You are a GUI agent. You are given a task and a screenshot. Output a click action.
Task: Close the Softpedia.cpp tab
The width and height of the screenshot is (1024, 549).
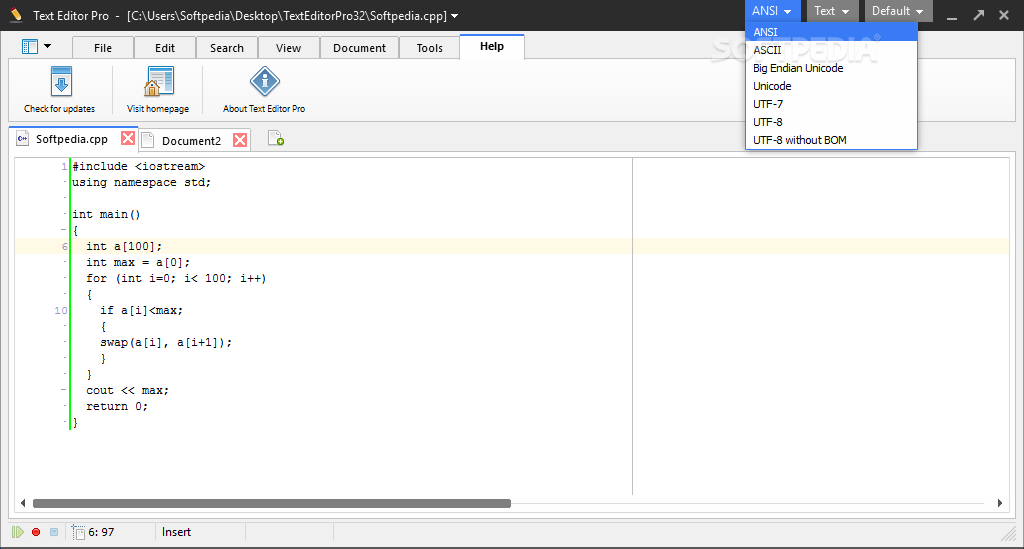pyautogui.click(x=128, y=138)
